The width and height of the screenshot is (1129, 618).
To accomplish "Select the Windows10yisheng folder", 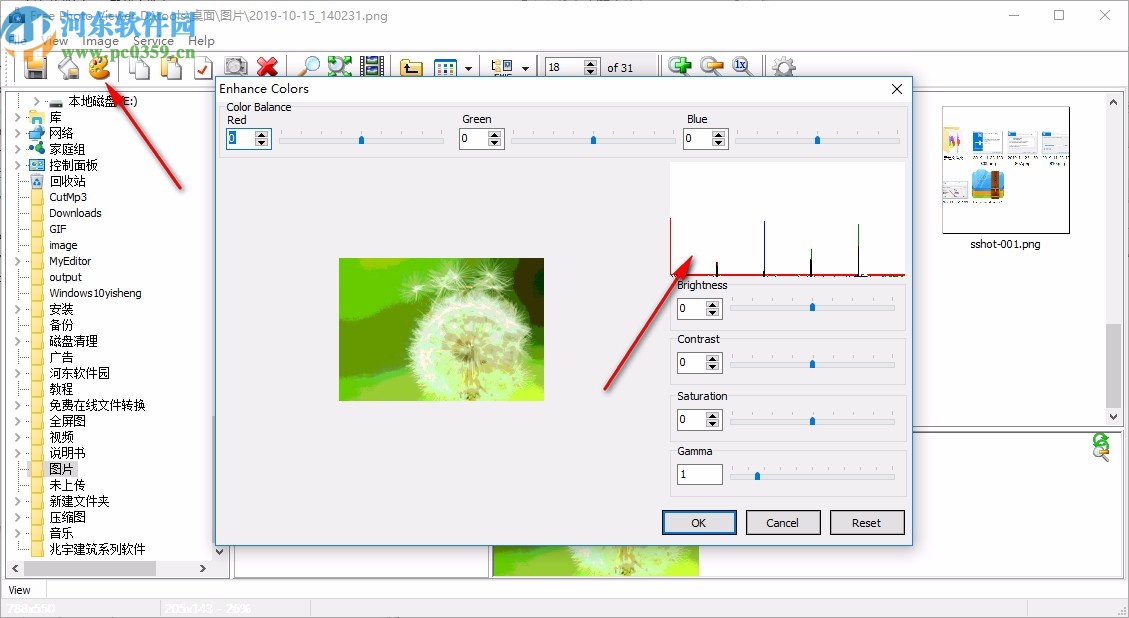I will coord(95,293).
